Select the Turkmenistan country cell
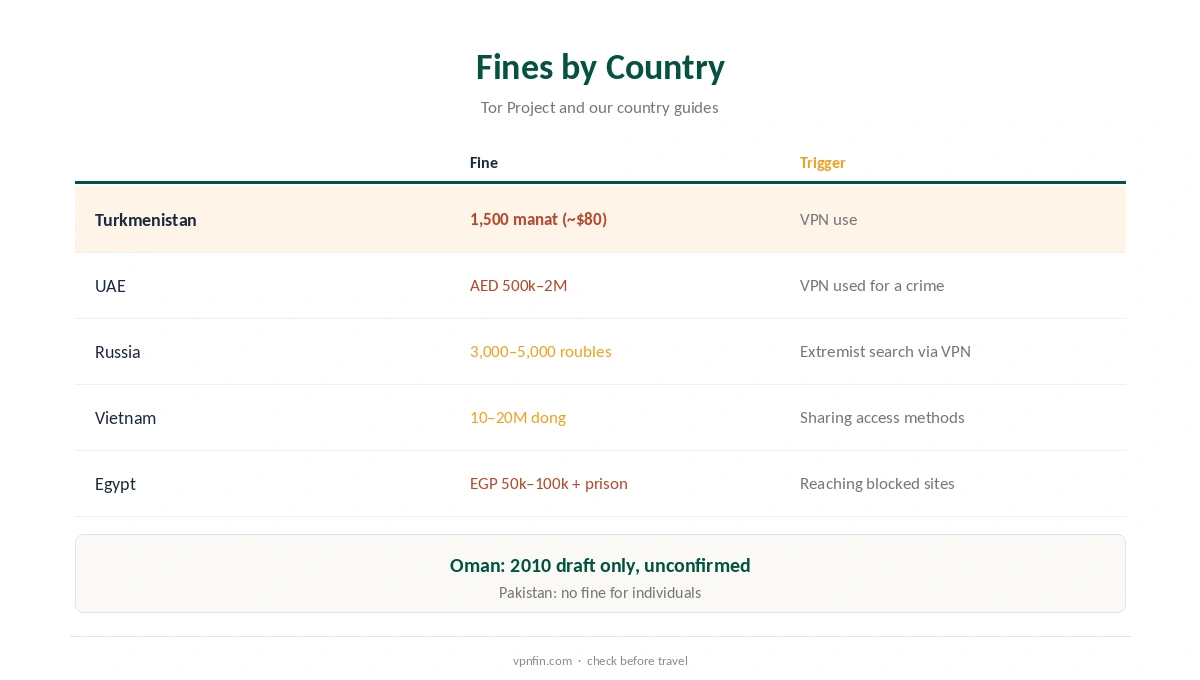This screenshot has width=1200, height=680. point(146,220)
